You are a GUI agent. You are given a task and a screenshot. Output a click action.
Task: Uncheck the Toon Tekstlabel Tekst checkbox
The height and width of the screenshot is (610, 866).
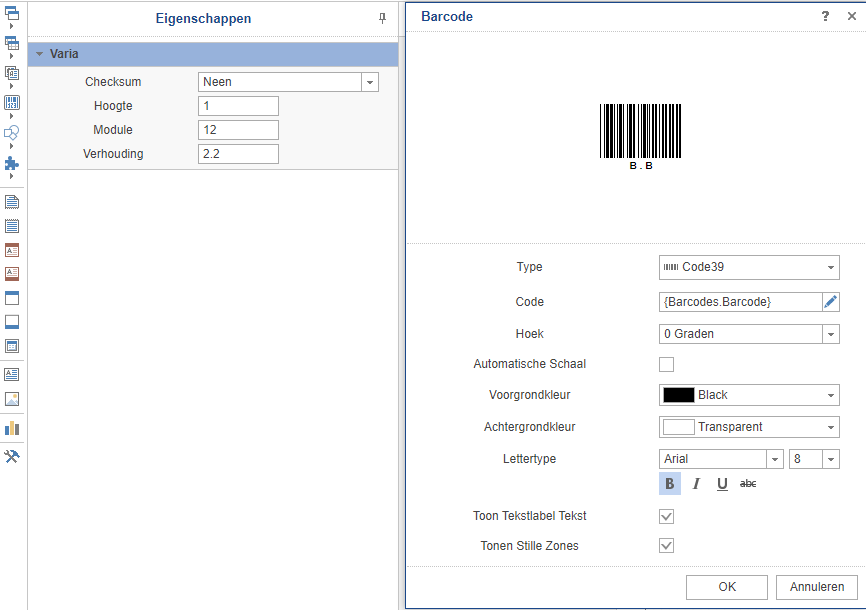667,516
